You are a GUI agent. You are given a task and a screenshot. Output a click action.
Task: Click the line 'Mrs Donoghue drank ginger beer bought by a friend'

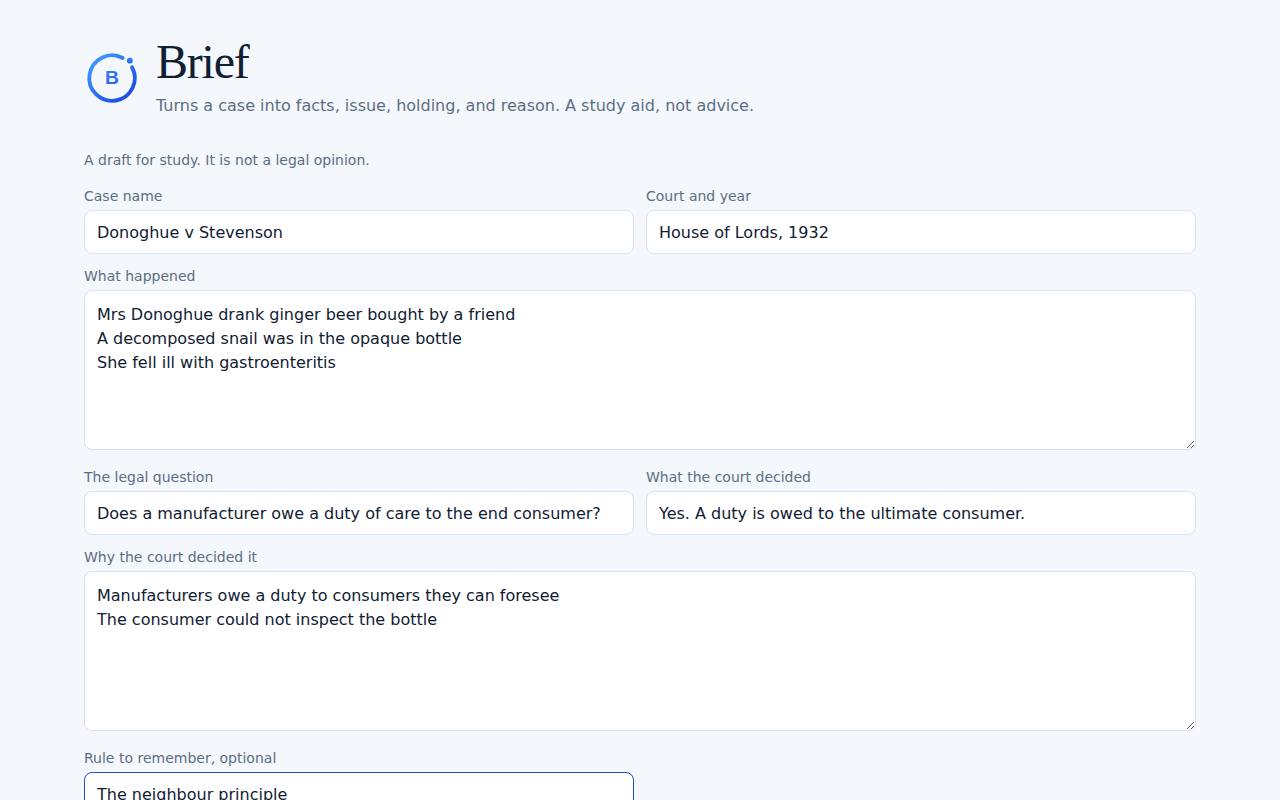[306, 314]
